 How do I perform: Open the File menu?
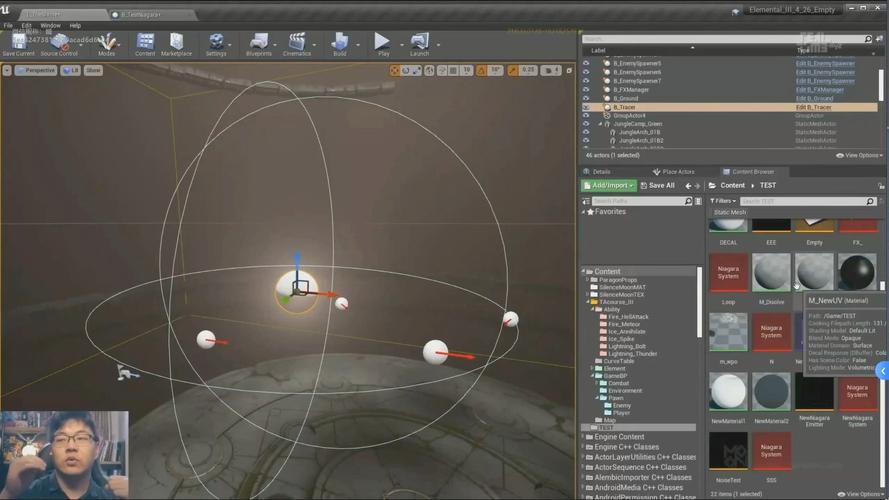8,26
